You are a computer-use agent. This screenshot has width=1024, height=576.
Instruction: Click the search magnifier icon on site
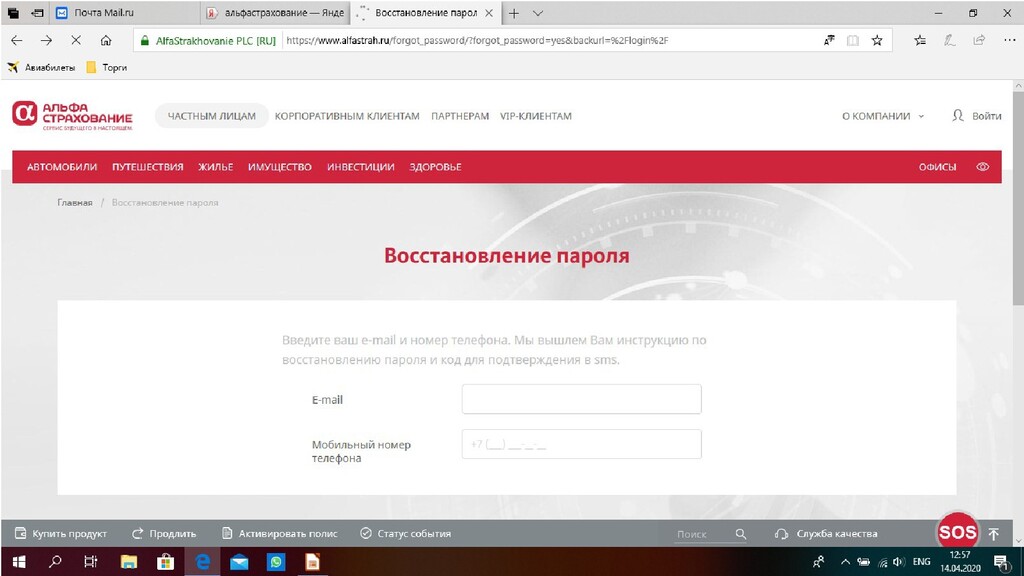(x=741, y=534)
